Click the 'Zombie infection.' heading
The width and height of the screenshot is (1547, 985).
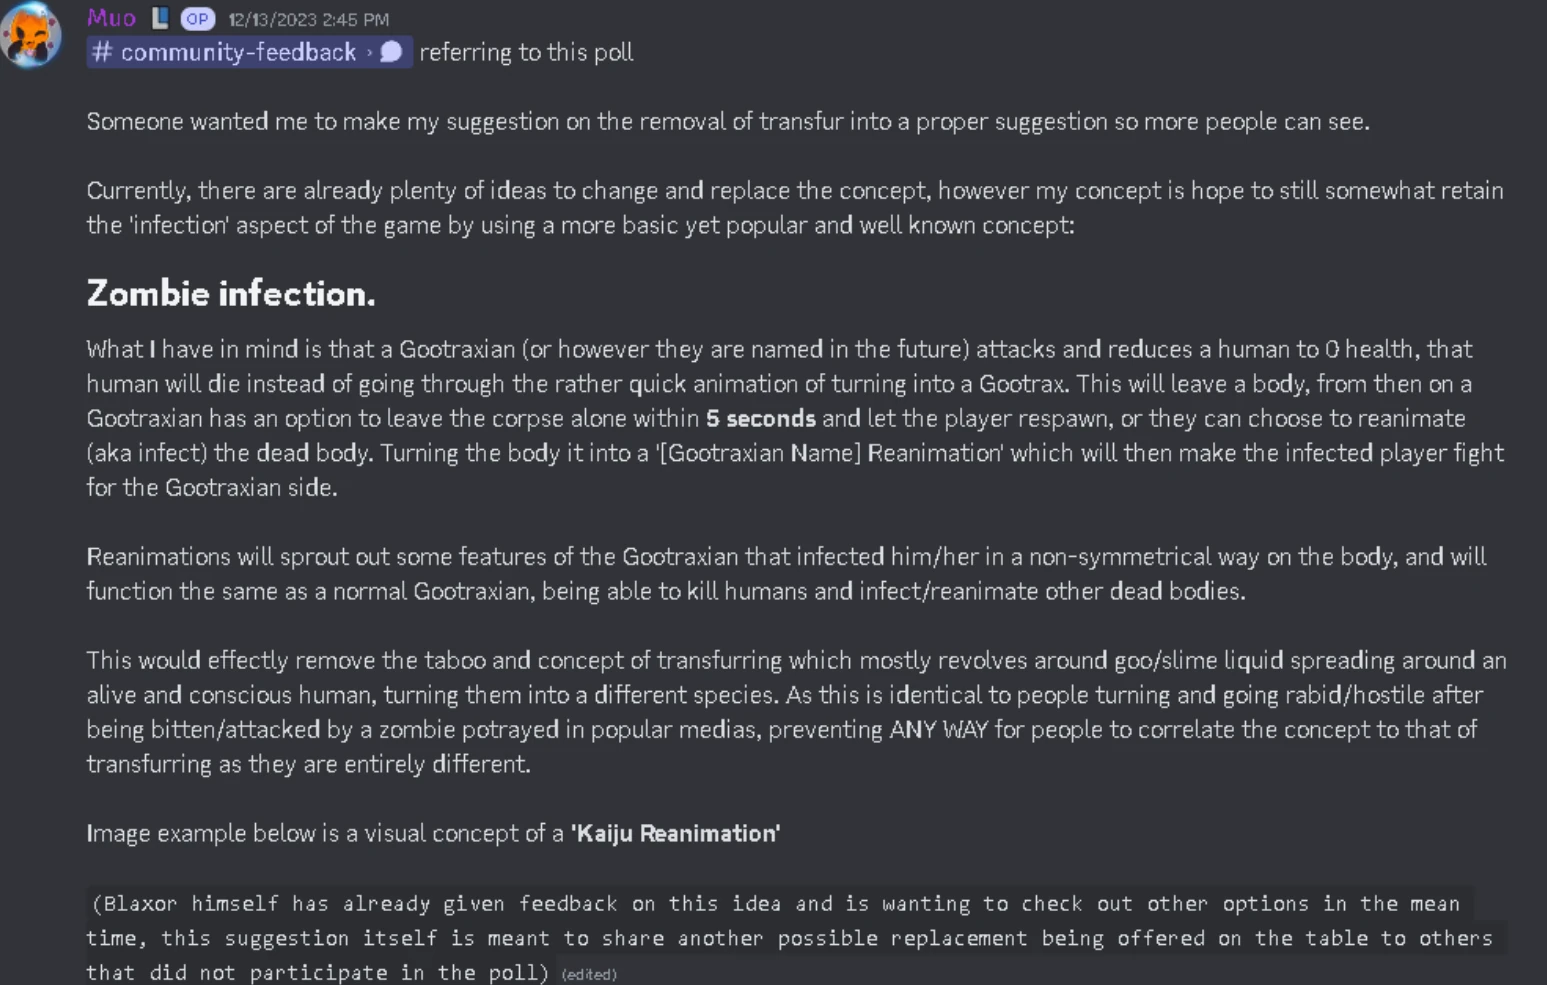231,293
